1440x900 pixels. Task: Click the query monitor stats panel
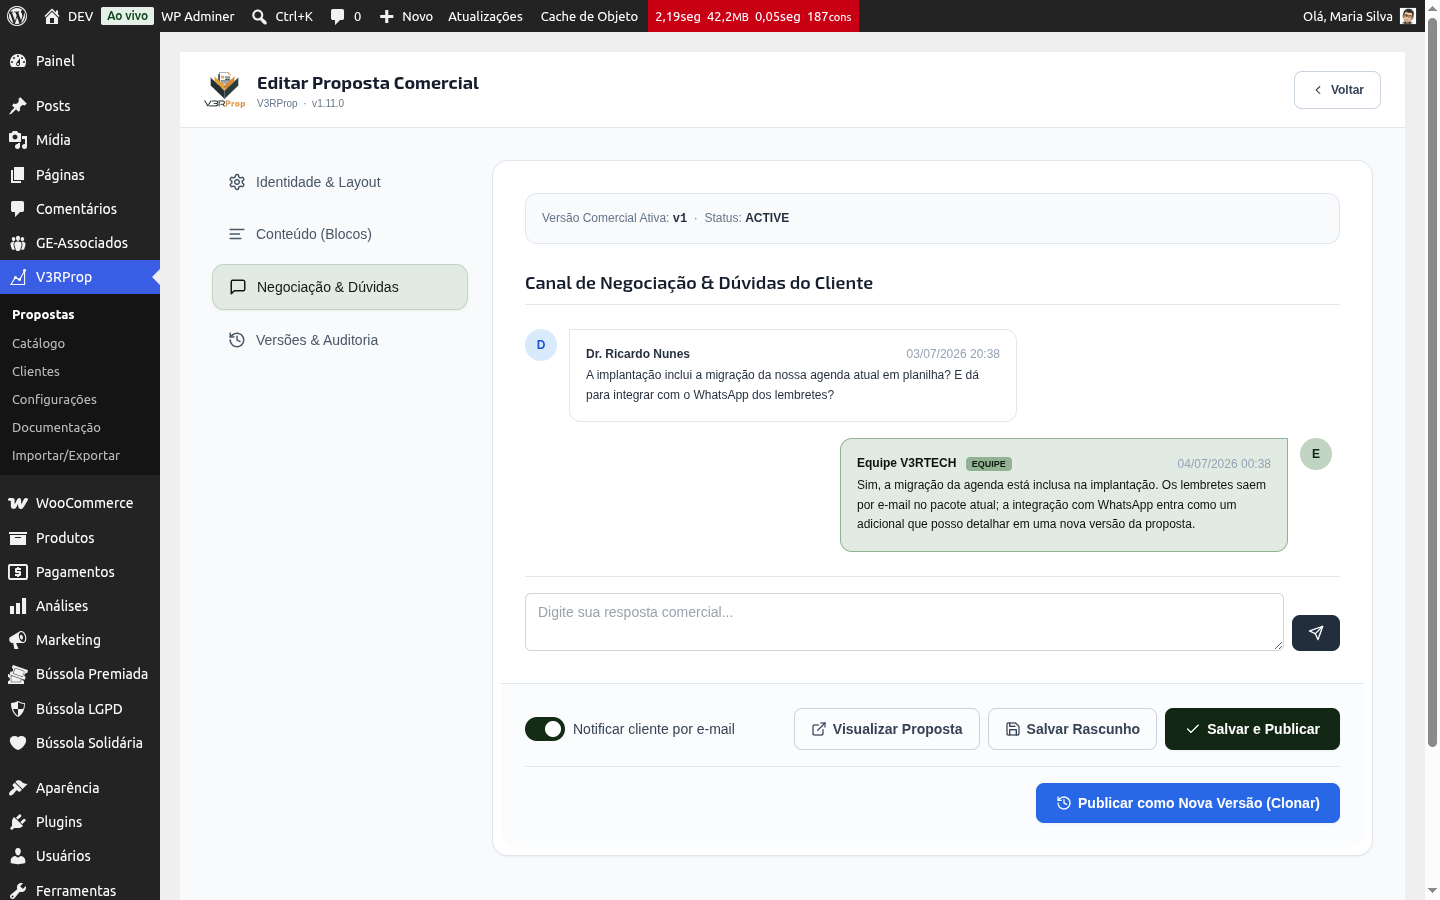(753, 16)
